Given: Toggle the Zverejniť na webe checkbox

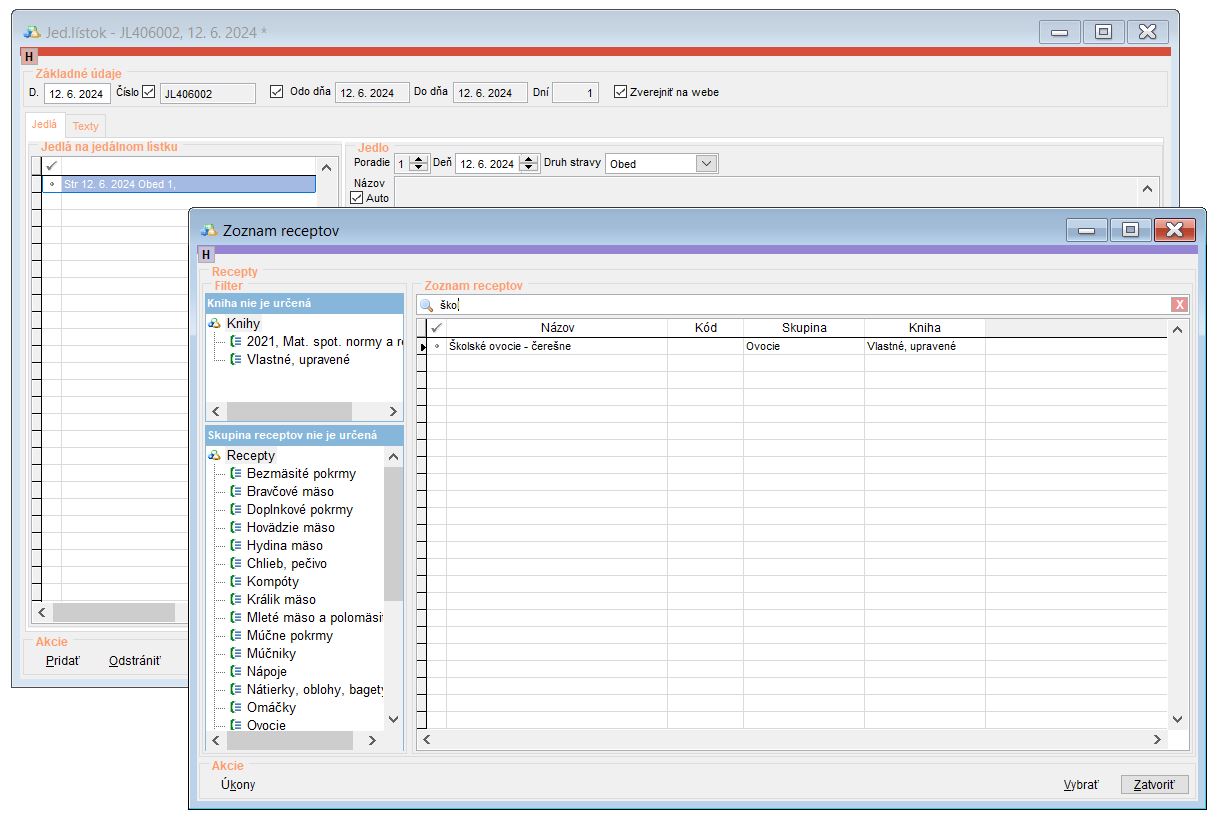Looking at the screenshot, I should [x=621, y=92].
